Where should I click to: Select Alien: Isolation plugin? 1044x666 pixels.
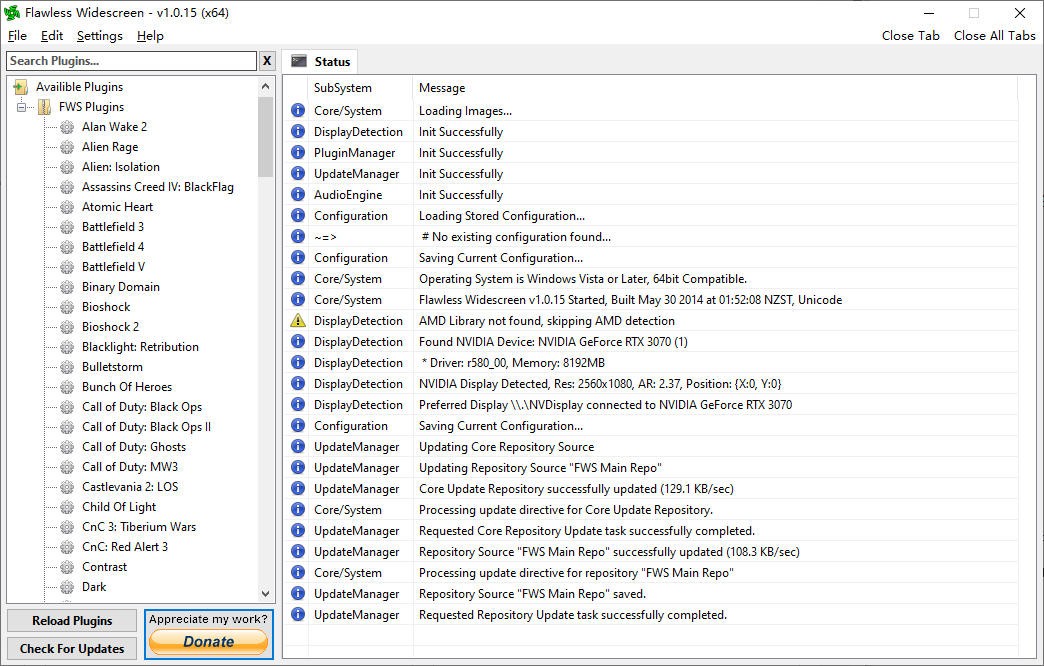[x=121, y=167]
